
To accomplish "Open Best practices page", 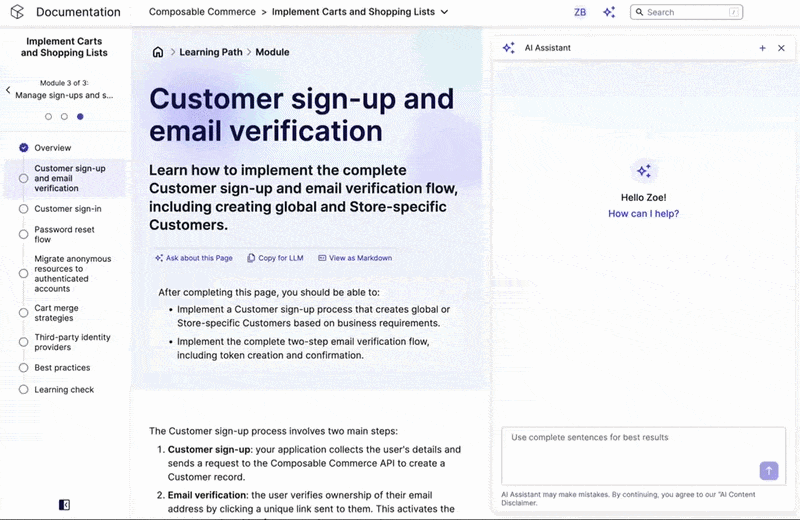I will (62, 368).
